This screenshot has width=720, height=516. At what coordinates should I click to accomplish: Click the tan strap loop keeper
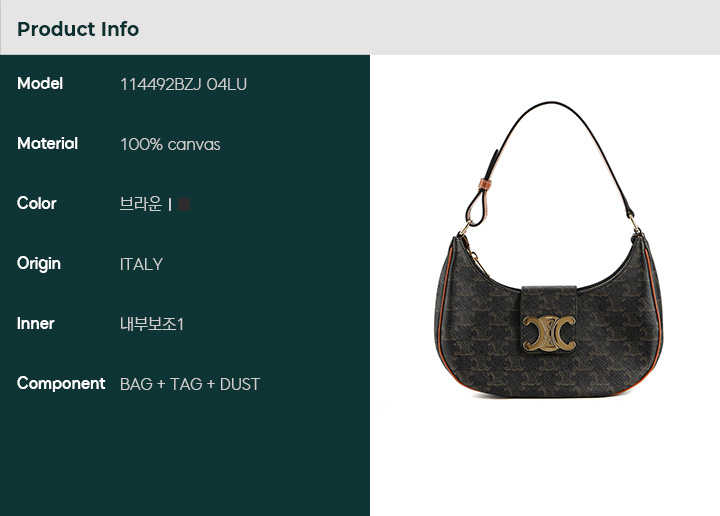[x=484, y=183]
